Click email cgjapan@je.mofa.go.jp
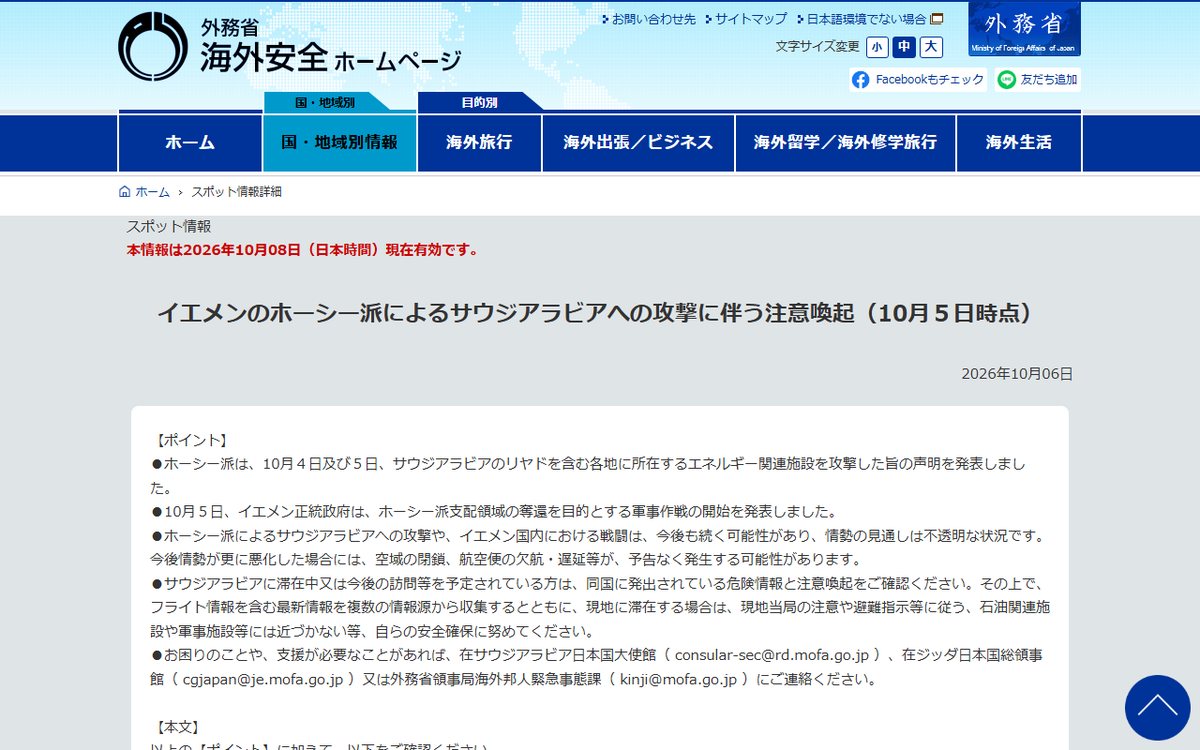 tap(264, 679)
